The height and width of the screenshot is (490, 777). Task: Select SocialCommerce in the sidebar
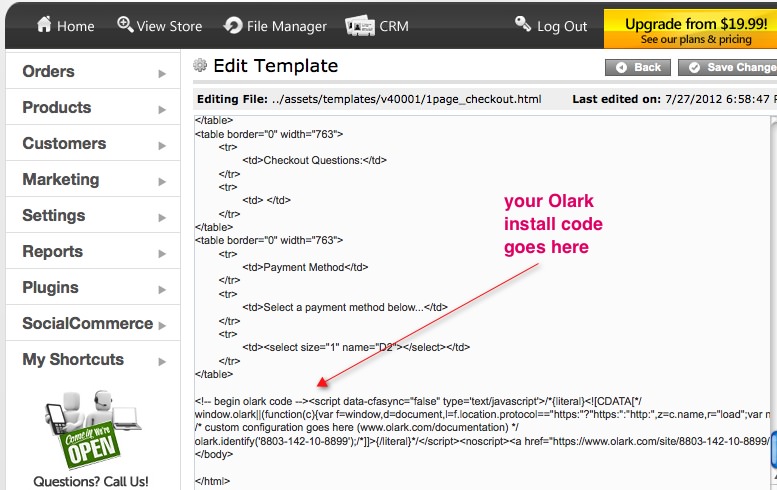pyautogui.click(x=88, y=324)
